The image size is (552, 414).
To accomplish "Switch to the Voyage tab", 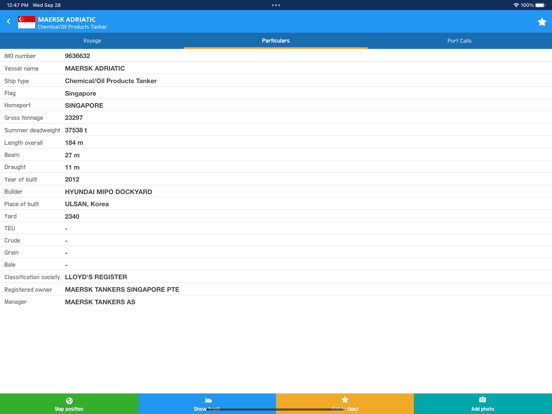I will (x=92, y=41).
